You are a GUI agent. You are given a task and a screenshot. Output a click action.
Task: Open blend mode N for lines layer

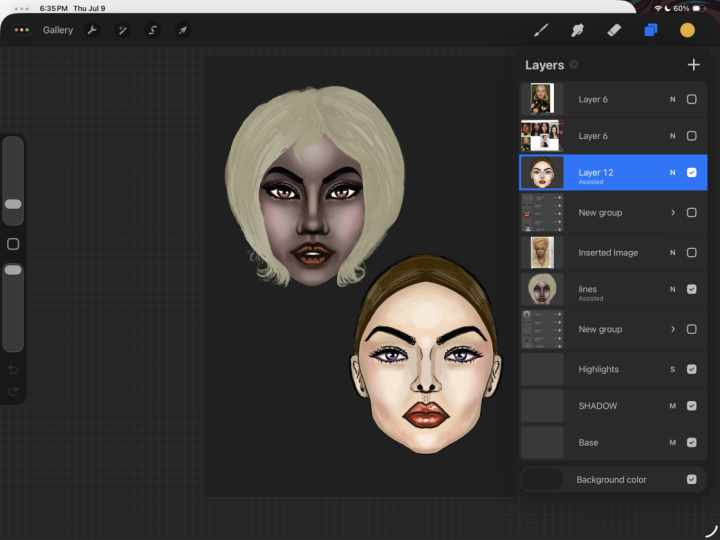pyautogui.click(x=673, y=289)
